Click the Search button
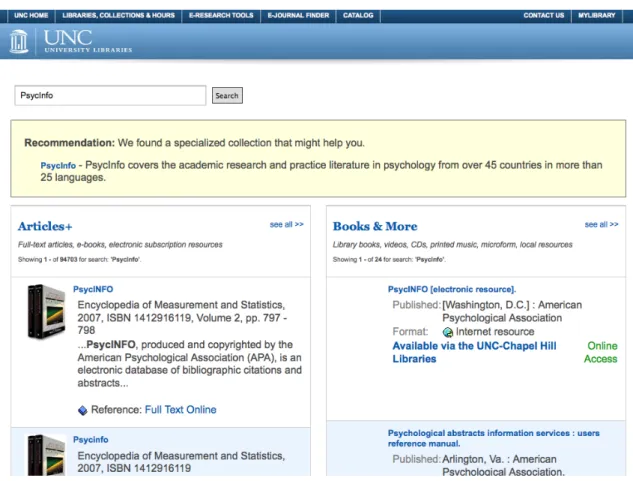Screen dimensions: 633x481 point(227,95)
